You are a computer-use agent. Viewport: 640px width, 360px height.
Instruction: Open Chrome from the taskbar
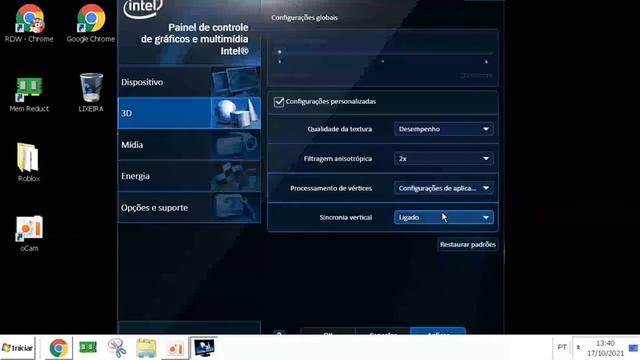58,348
